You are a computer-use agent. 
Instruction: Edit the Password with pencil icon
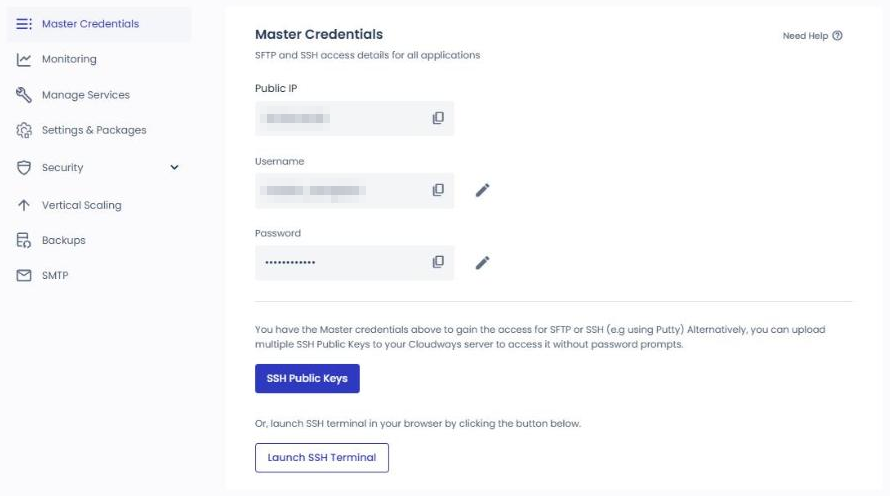coord(482,263)
